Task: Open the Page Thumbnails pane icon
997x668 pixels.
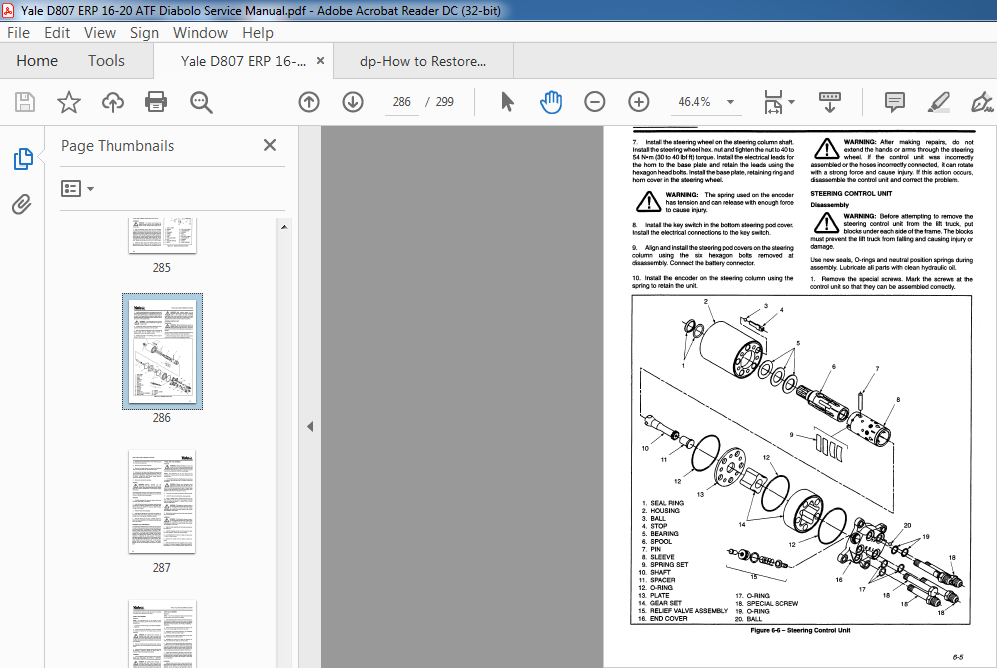Action: pyautogui.click(x=23, y=159)
